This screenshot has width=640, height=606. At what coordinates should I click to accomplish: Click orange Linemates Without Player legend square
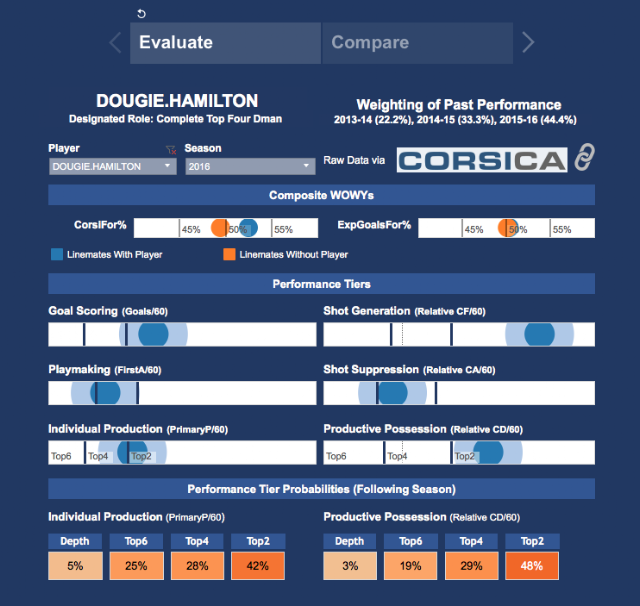pos(229,254)
